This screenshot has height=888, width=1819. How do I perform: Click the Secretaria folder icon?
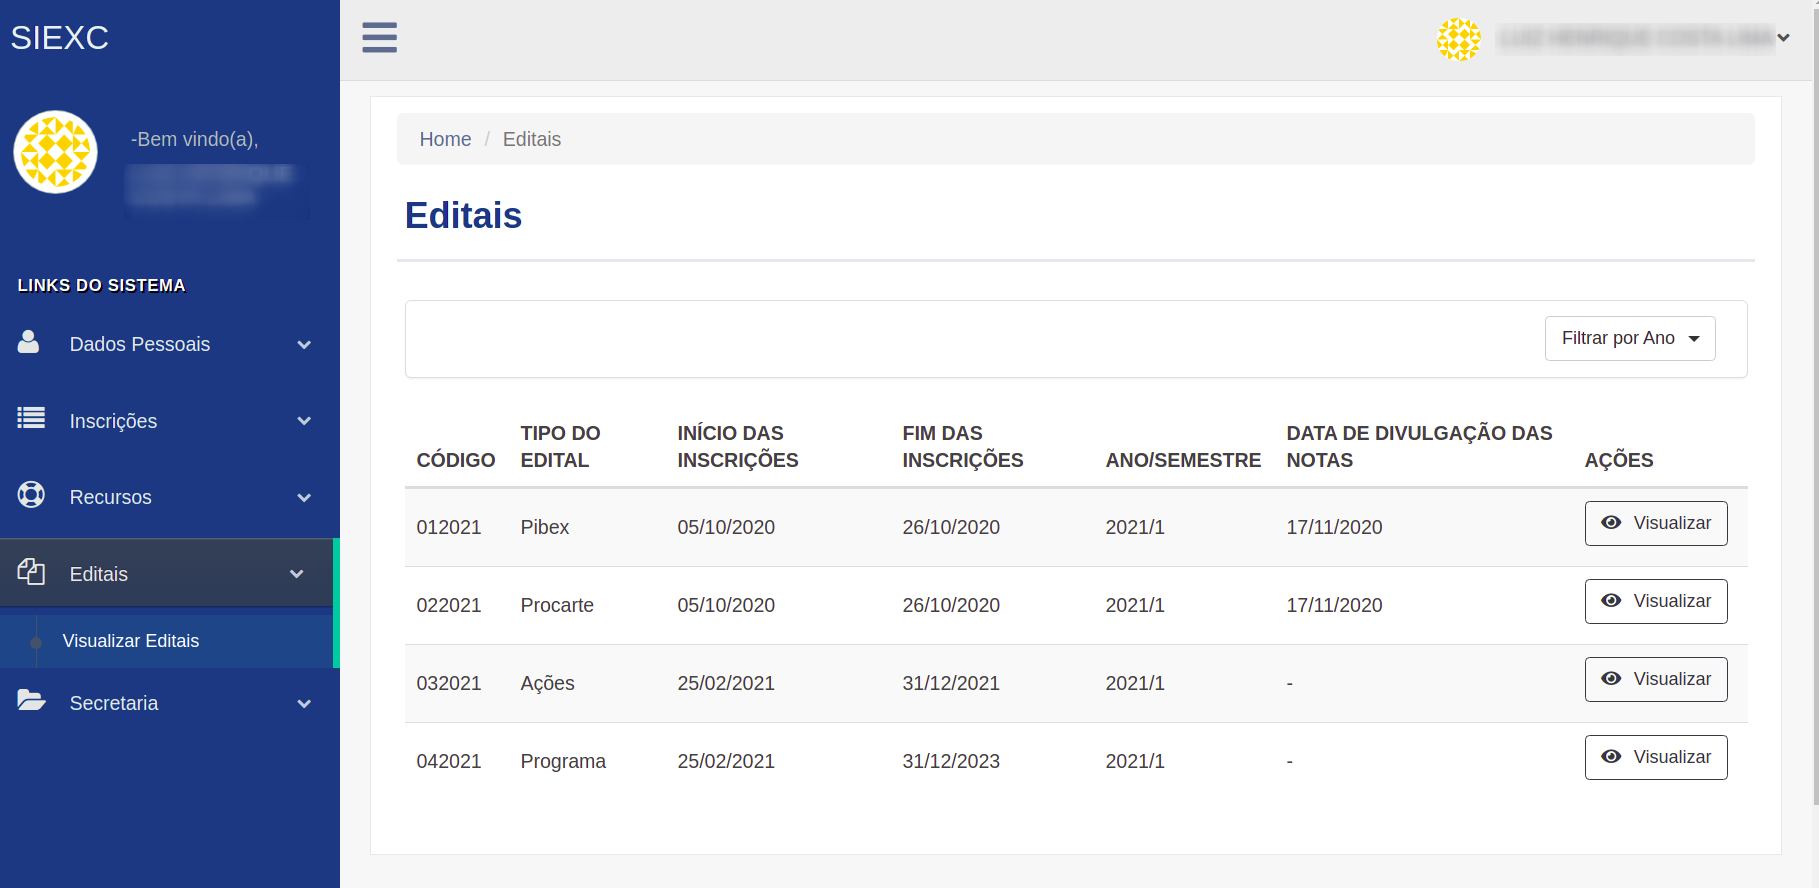click(31, 701)
